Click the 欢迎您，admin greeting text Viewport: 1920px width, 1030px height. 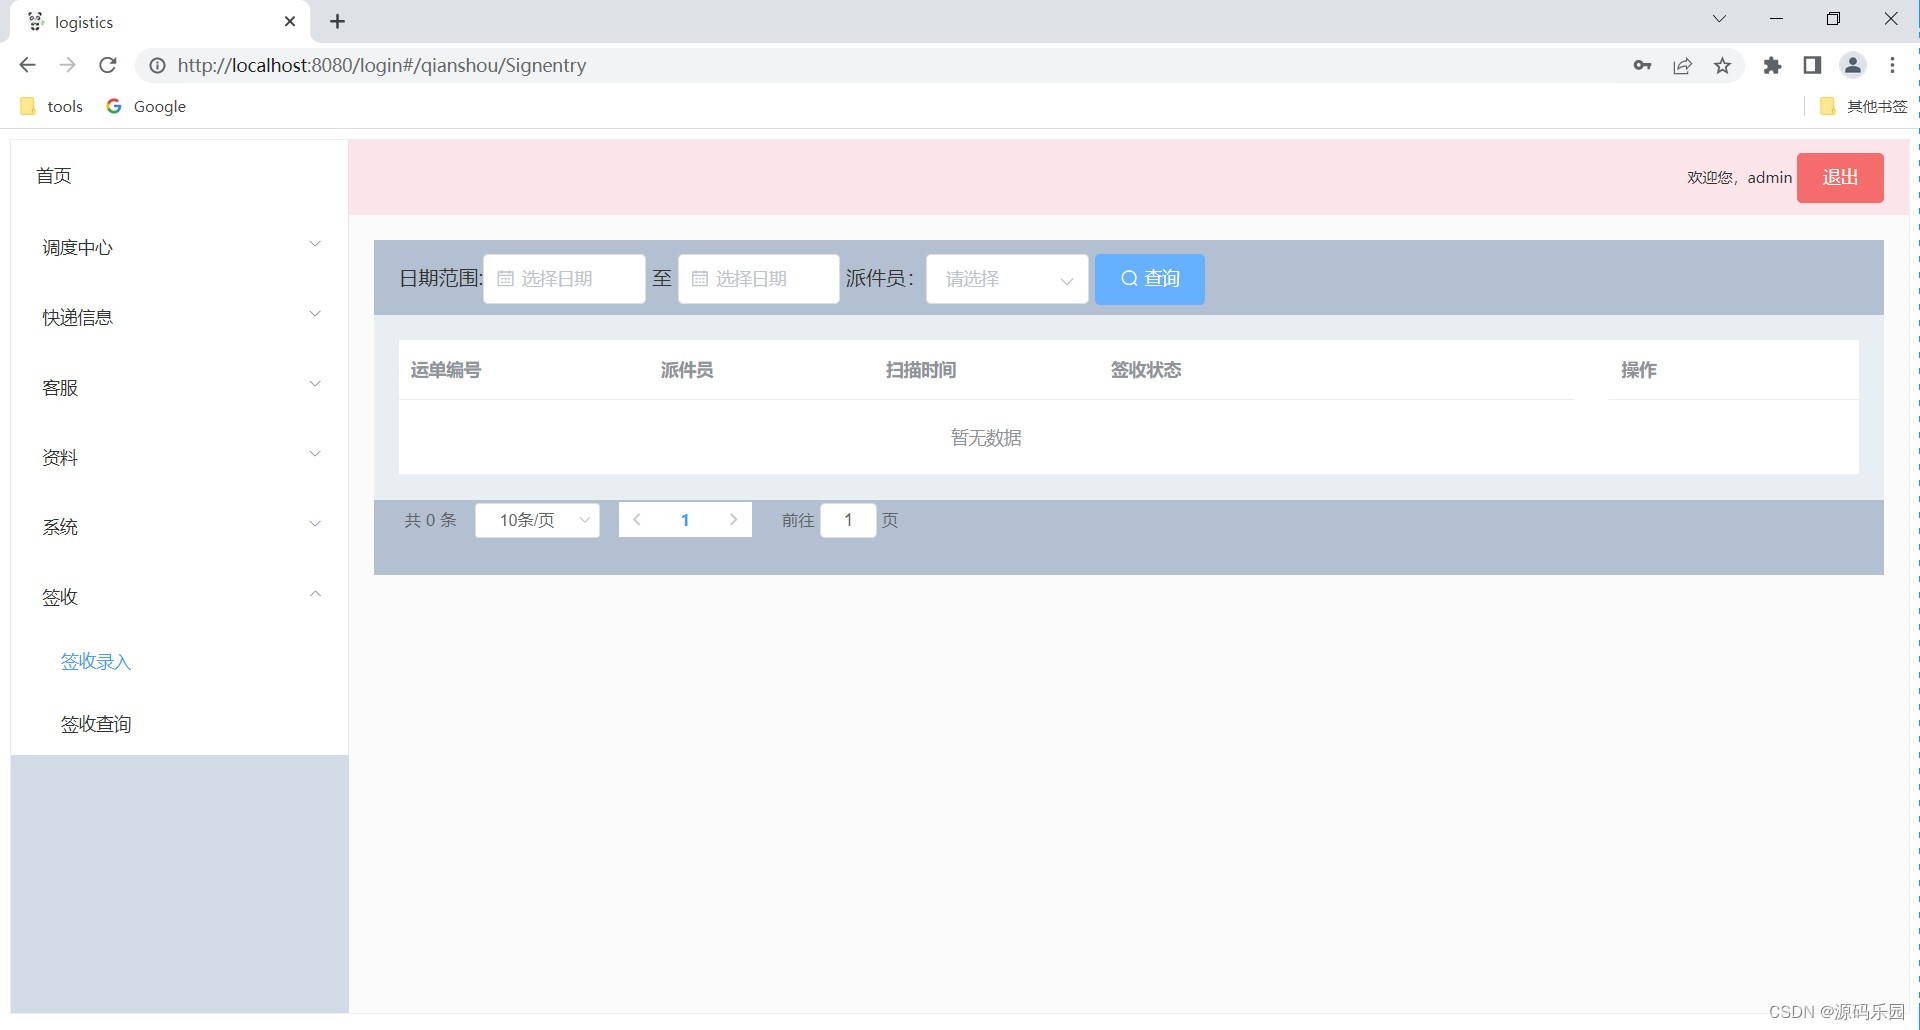point(1739,178)
